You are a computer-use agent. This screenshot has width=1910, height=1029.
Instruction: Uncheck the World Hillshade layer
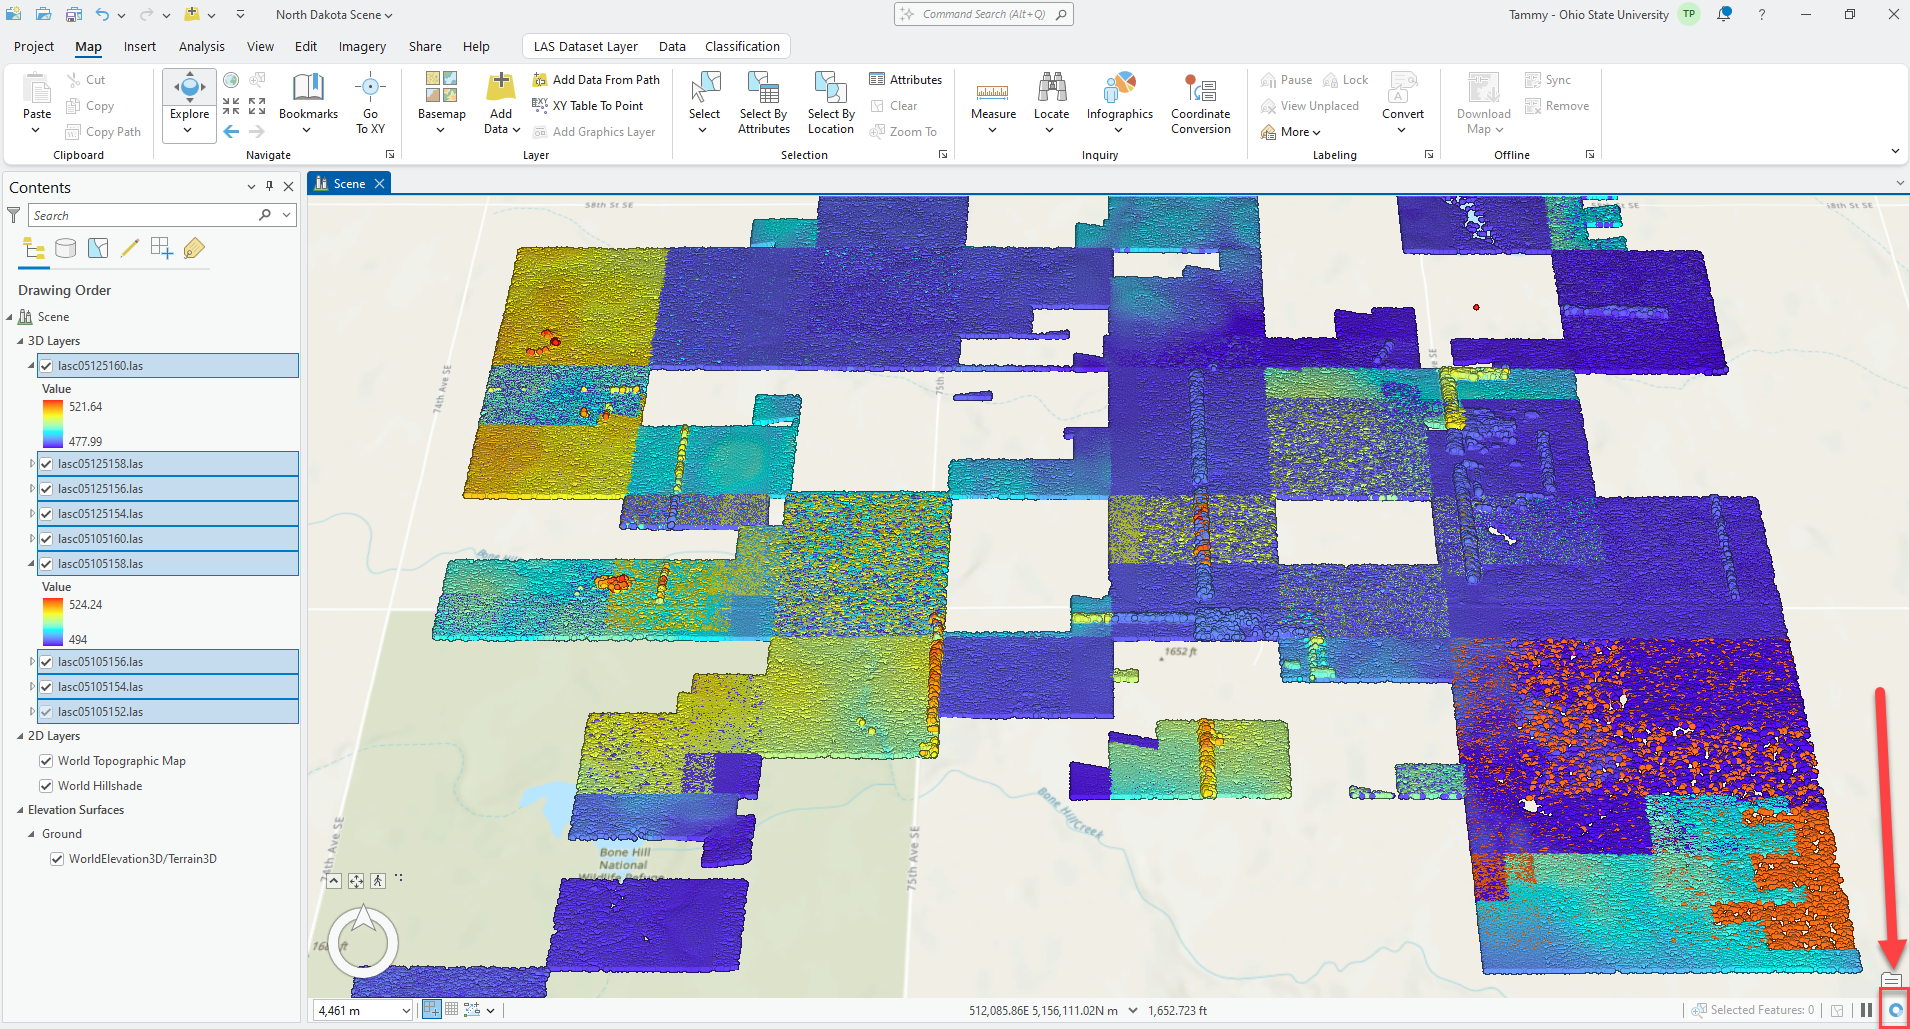(x=46, y=786)
